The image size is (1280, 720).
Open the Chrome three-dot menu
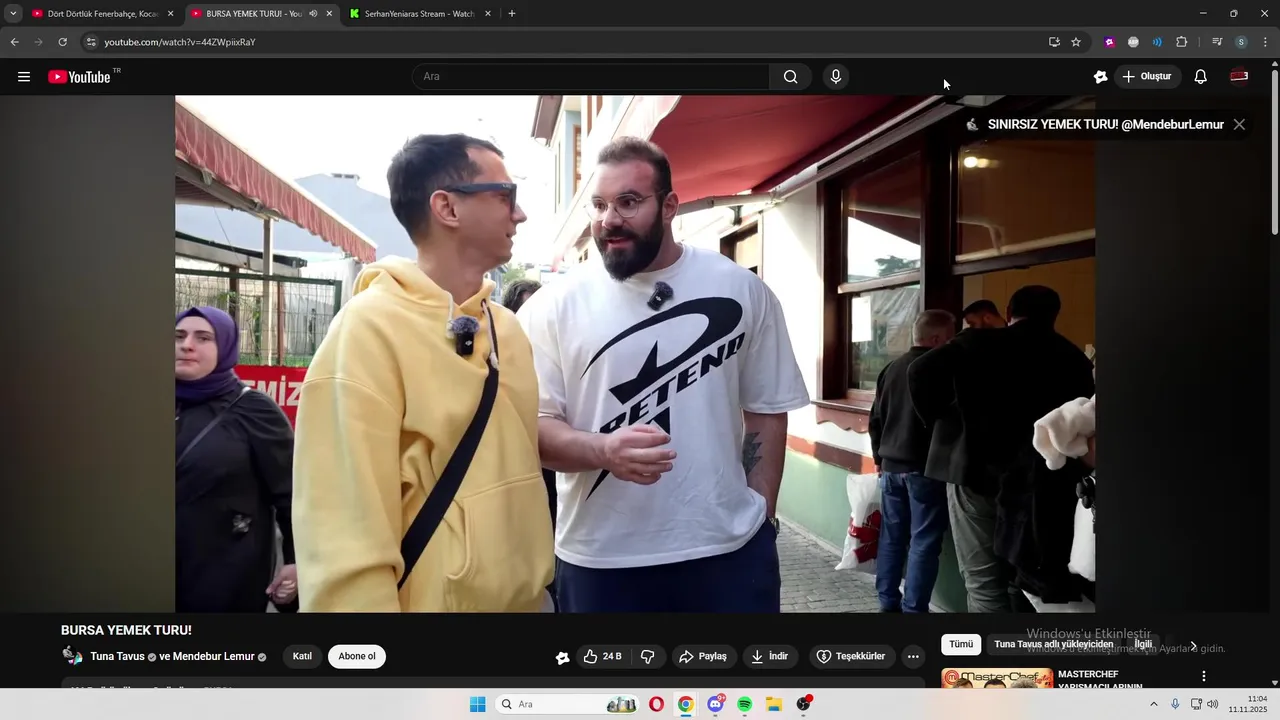1265,42
